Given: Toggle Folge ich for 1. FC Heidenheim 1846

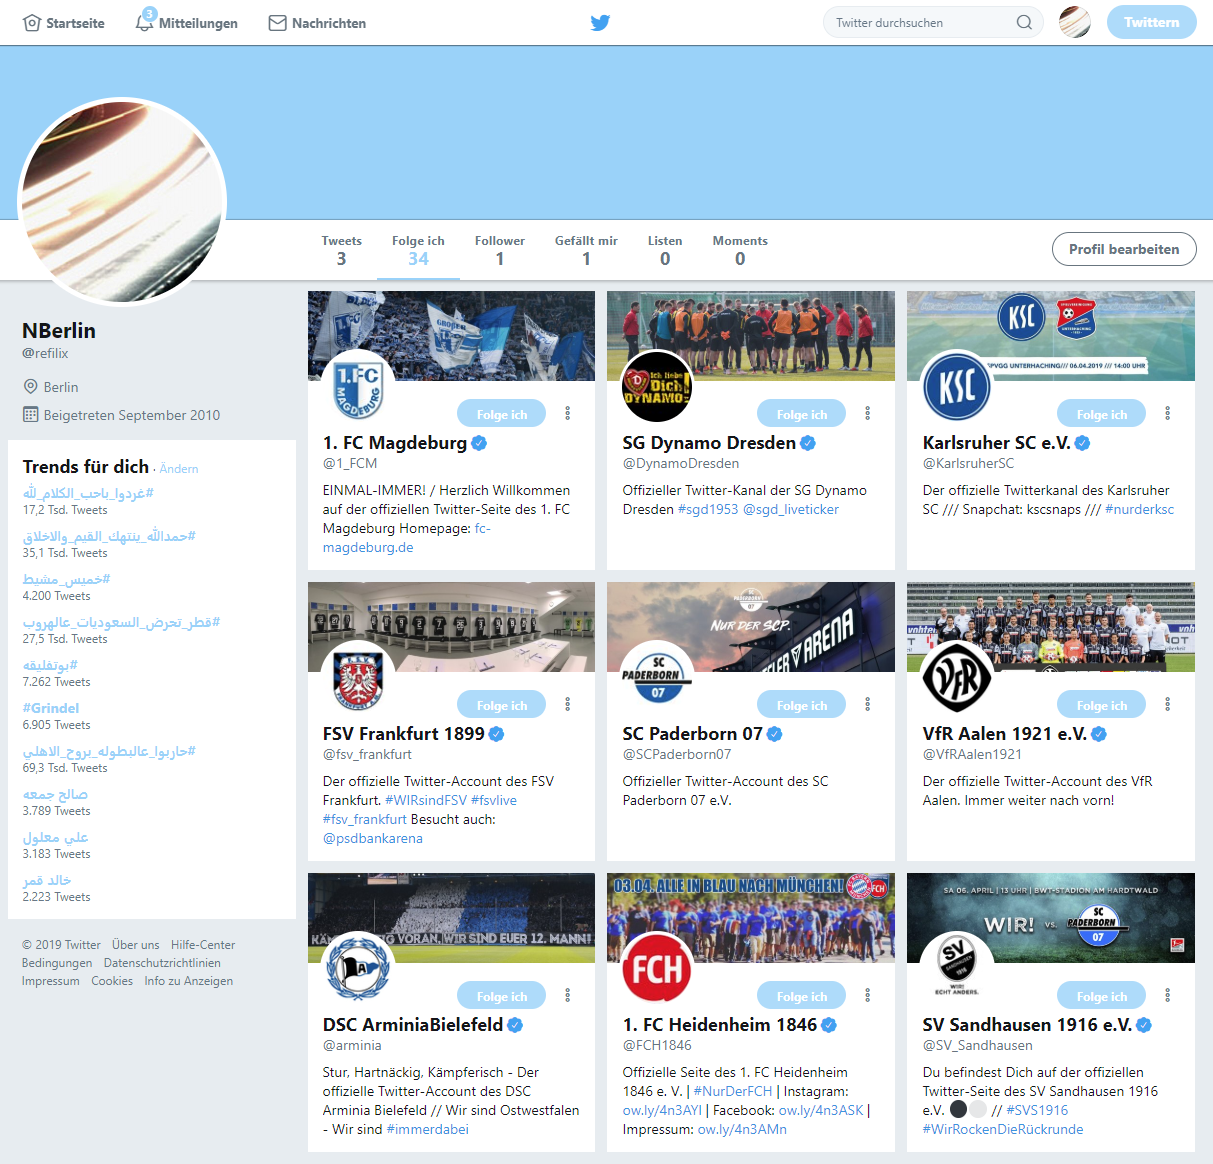Looking at the screenshot, I should coord(802,996).
